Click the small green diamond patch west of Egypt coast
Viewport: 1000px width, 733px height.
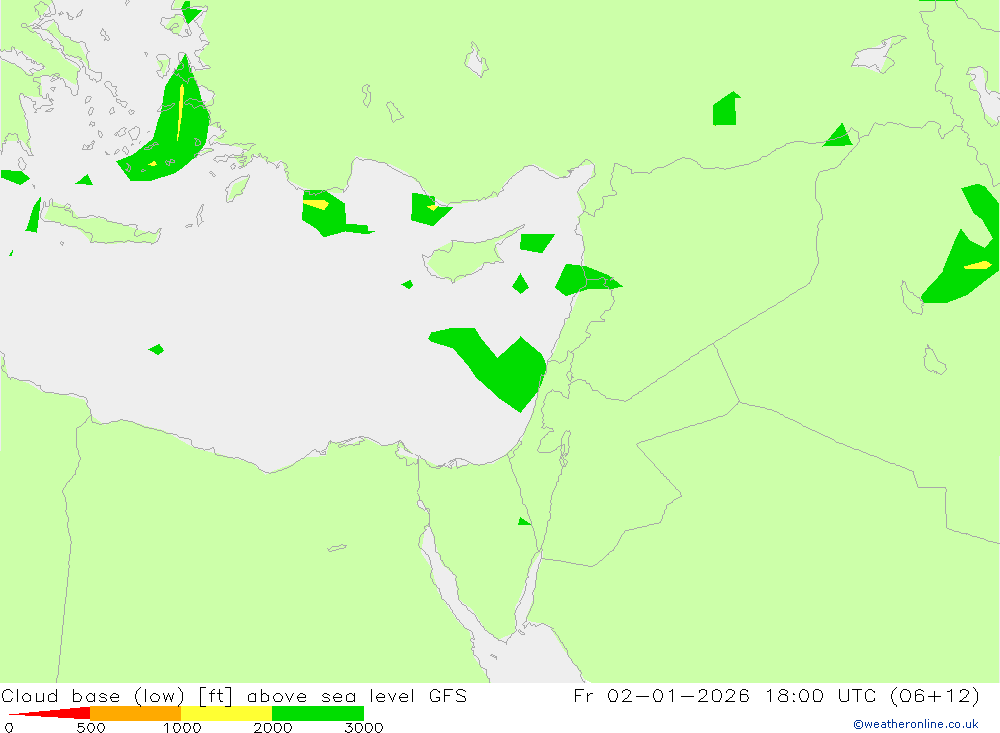click(x=156, y=349)
